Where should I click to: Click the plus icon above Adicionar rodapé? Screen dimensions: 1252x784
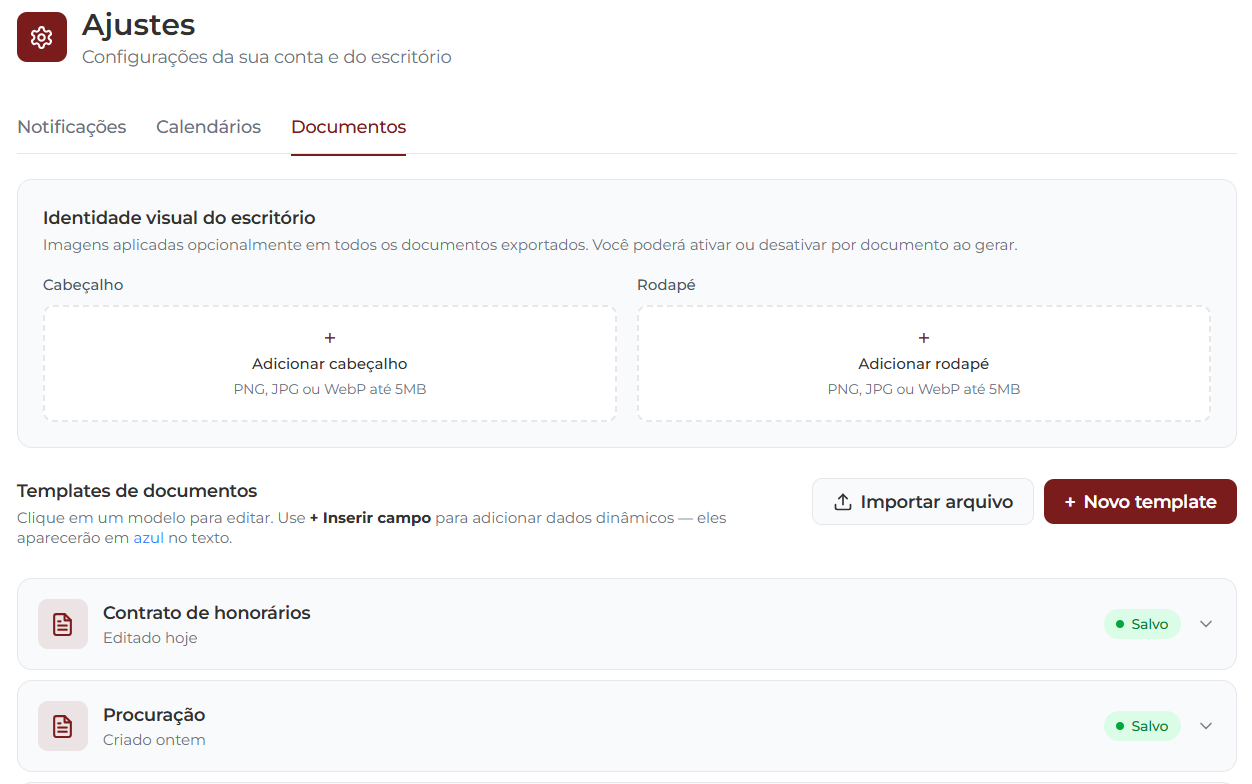click(924, 338)
